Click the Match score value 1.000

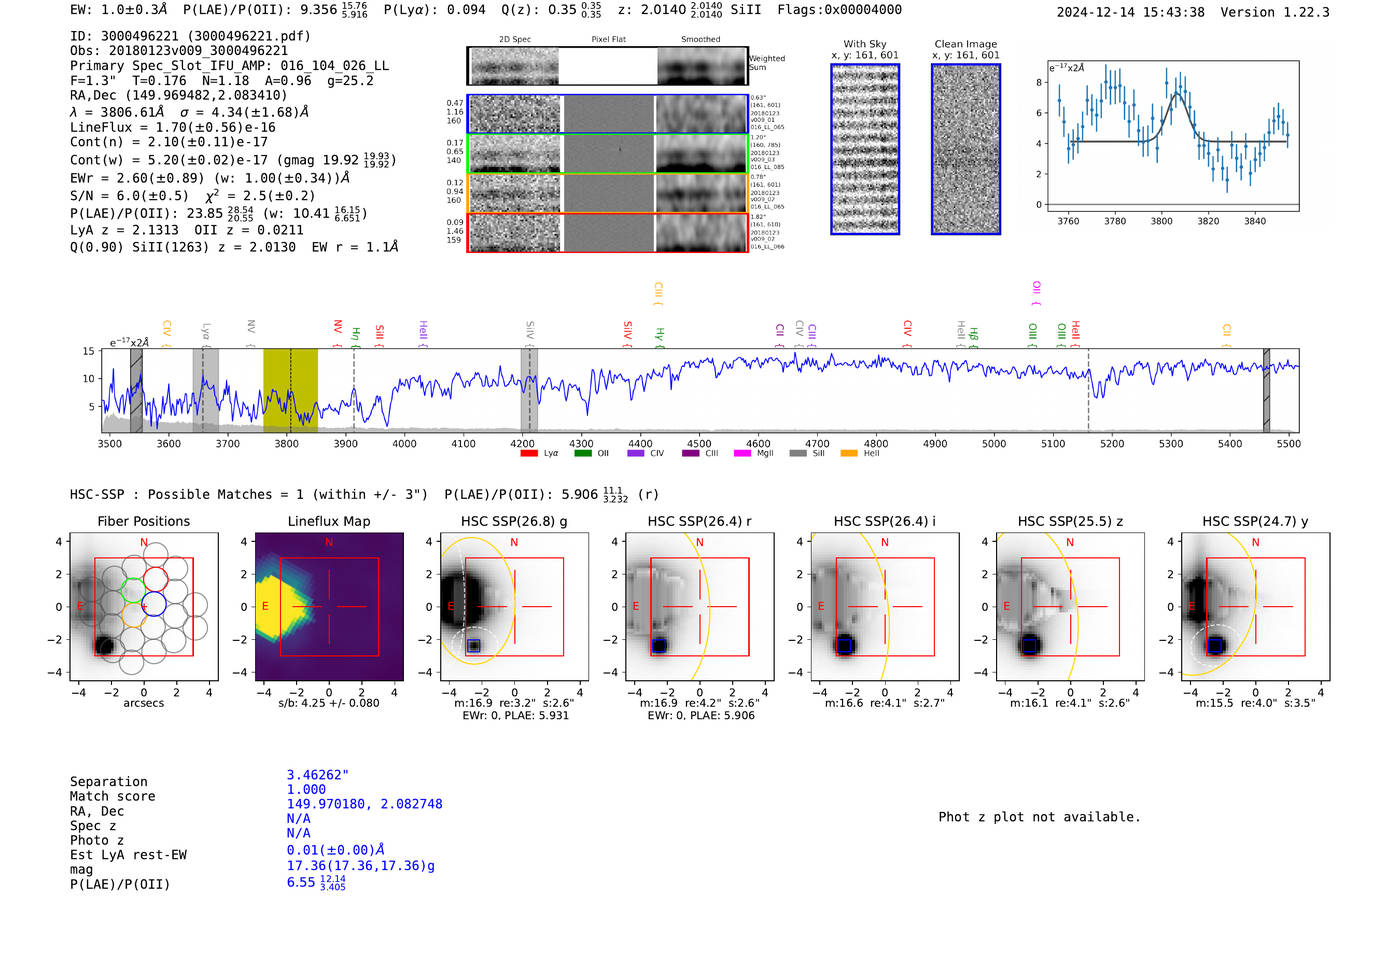click(x=306, y=790)
